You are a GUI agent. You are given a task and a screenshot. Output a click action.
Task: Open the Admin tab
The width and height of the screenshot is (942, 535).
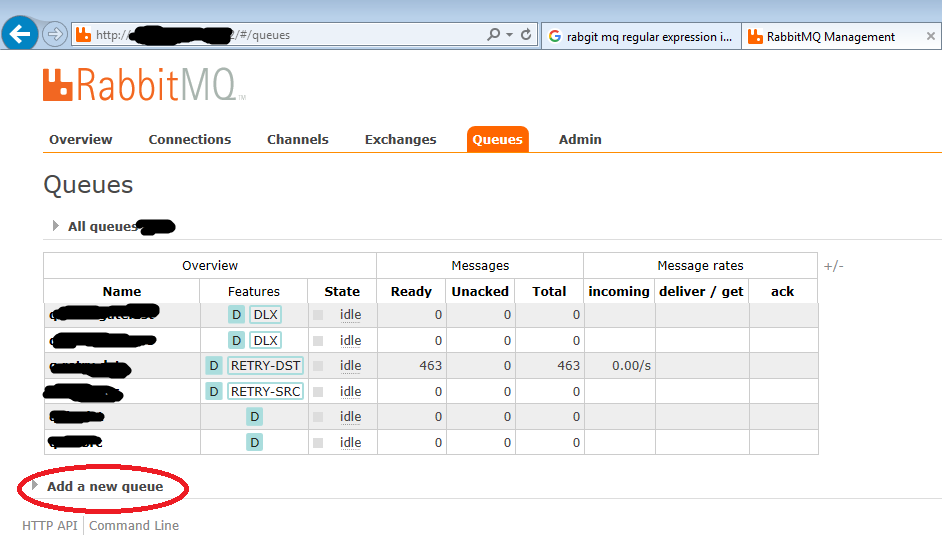[580, 139]
